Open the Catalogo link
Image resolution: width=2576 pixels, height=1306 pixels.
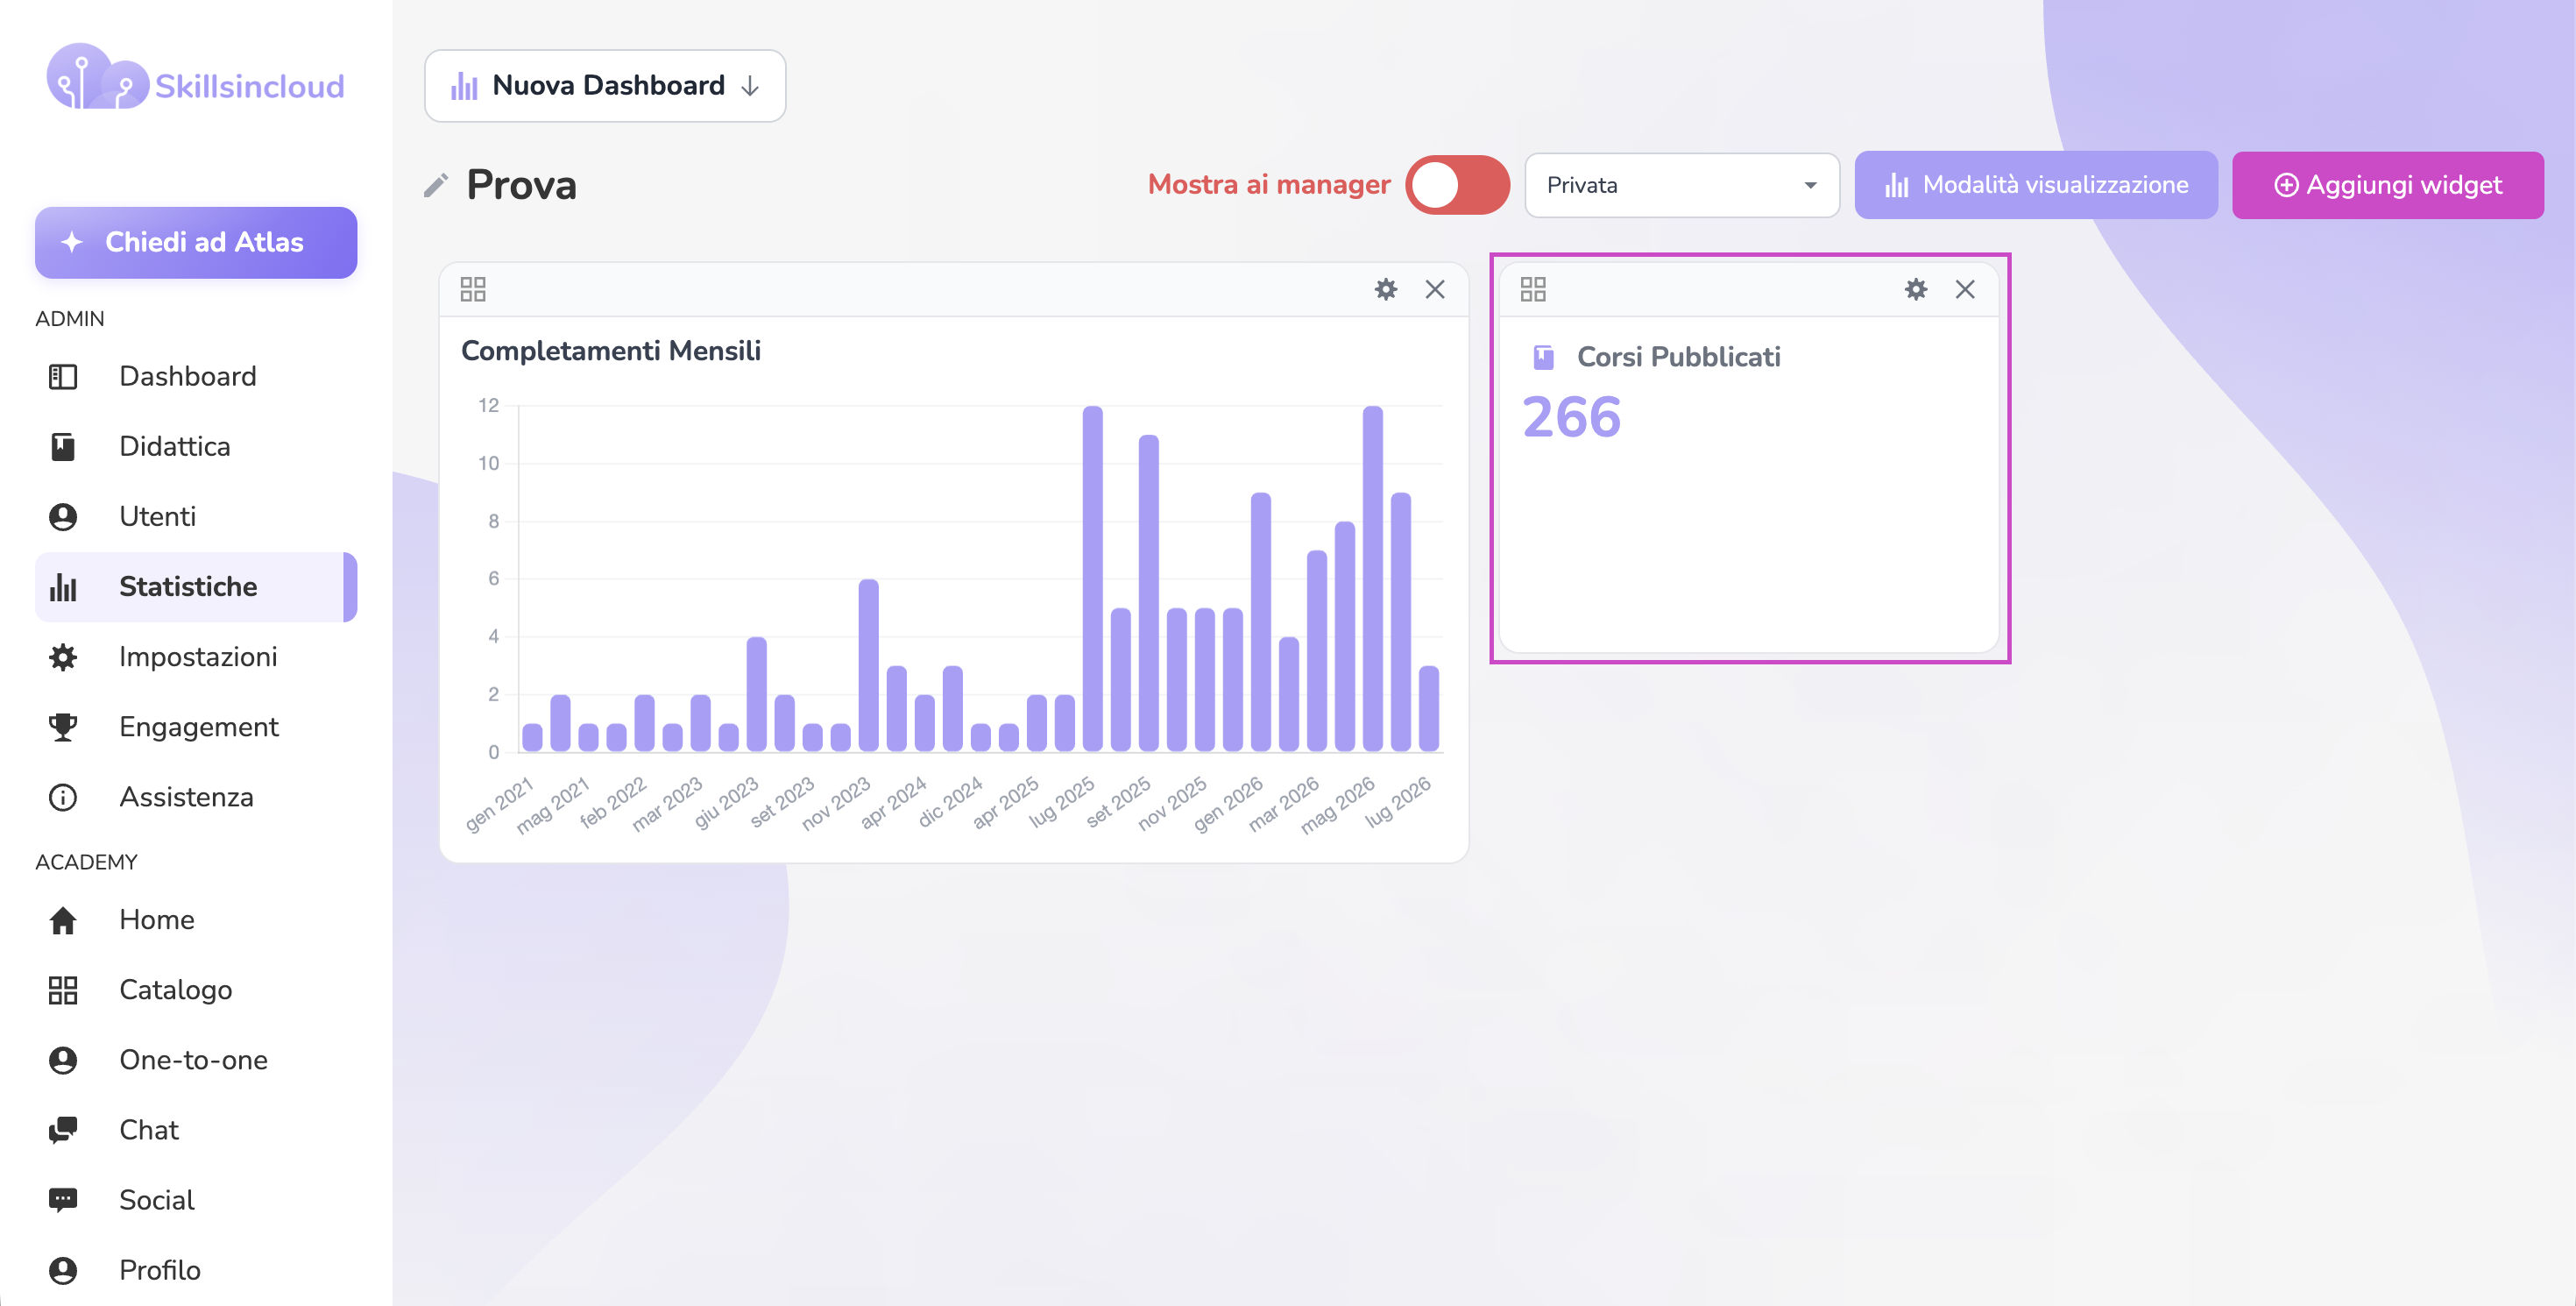point(196,990)
